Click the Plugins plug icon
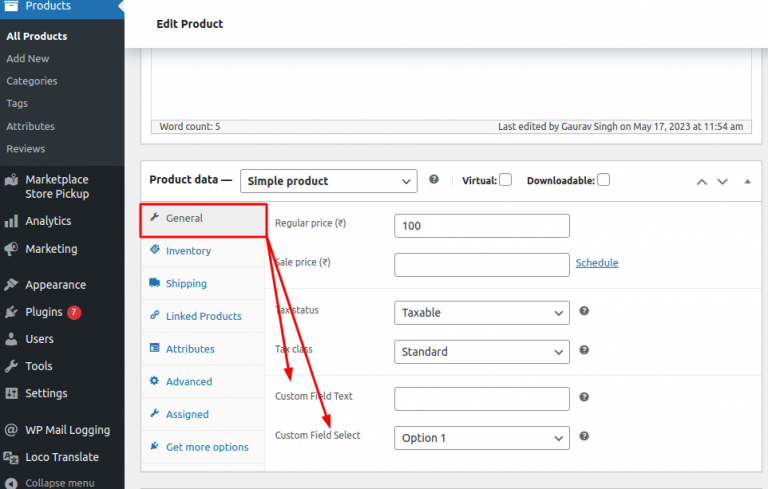 tap(11, 312)
